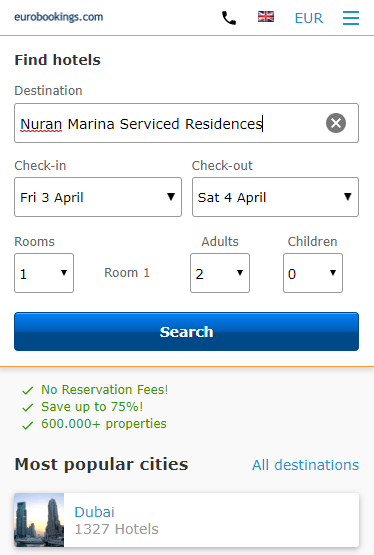This screenshot has height=555, width=374.
Task: Click the No Reservation Fees checkmark
Action: [28, 390]
